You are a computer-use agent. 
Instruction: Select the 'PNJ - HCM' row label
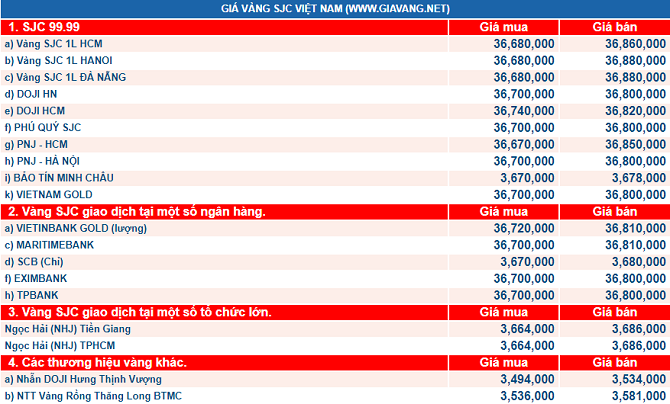point(36,144)
